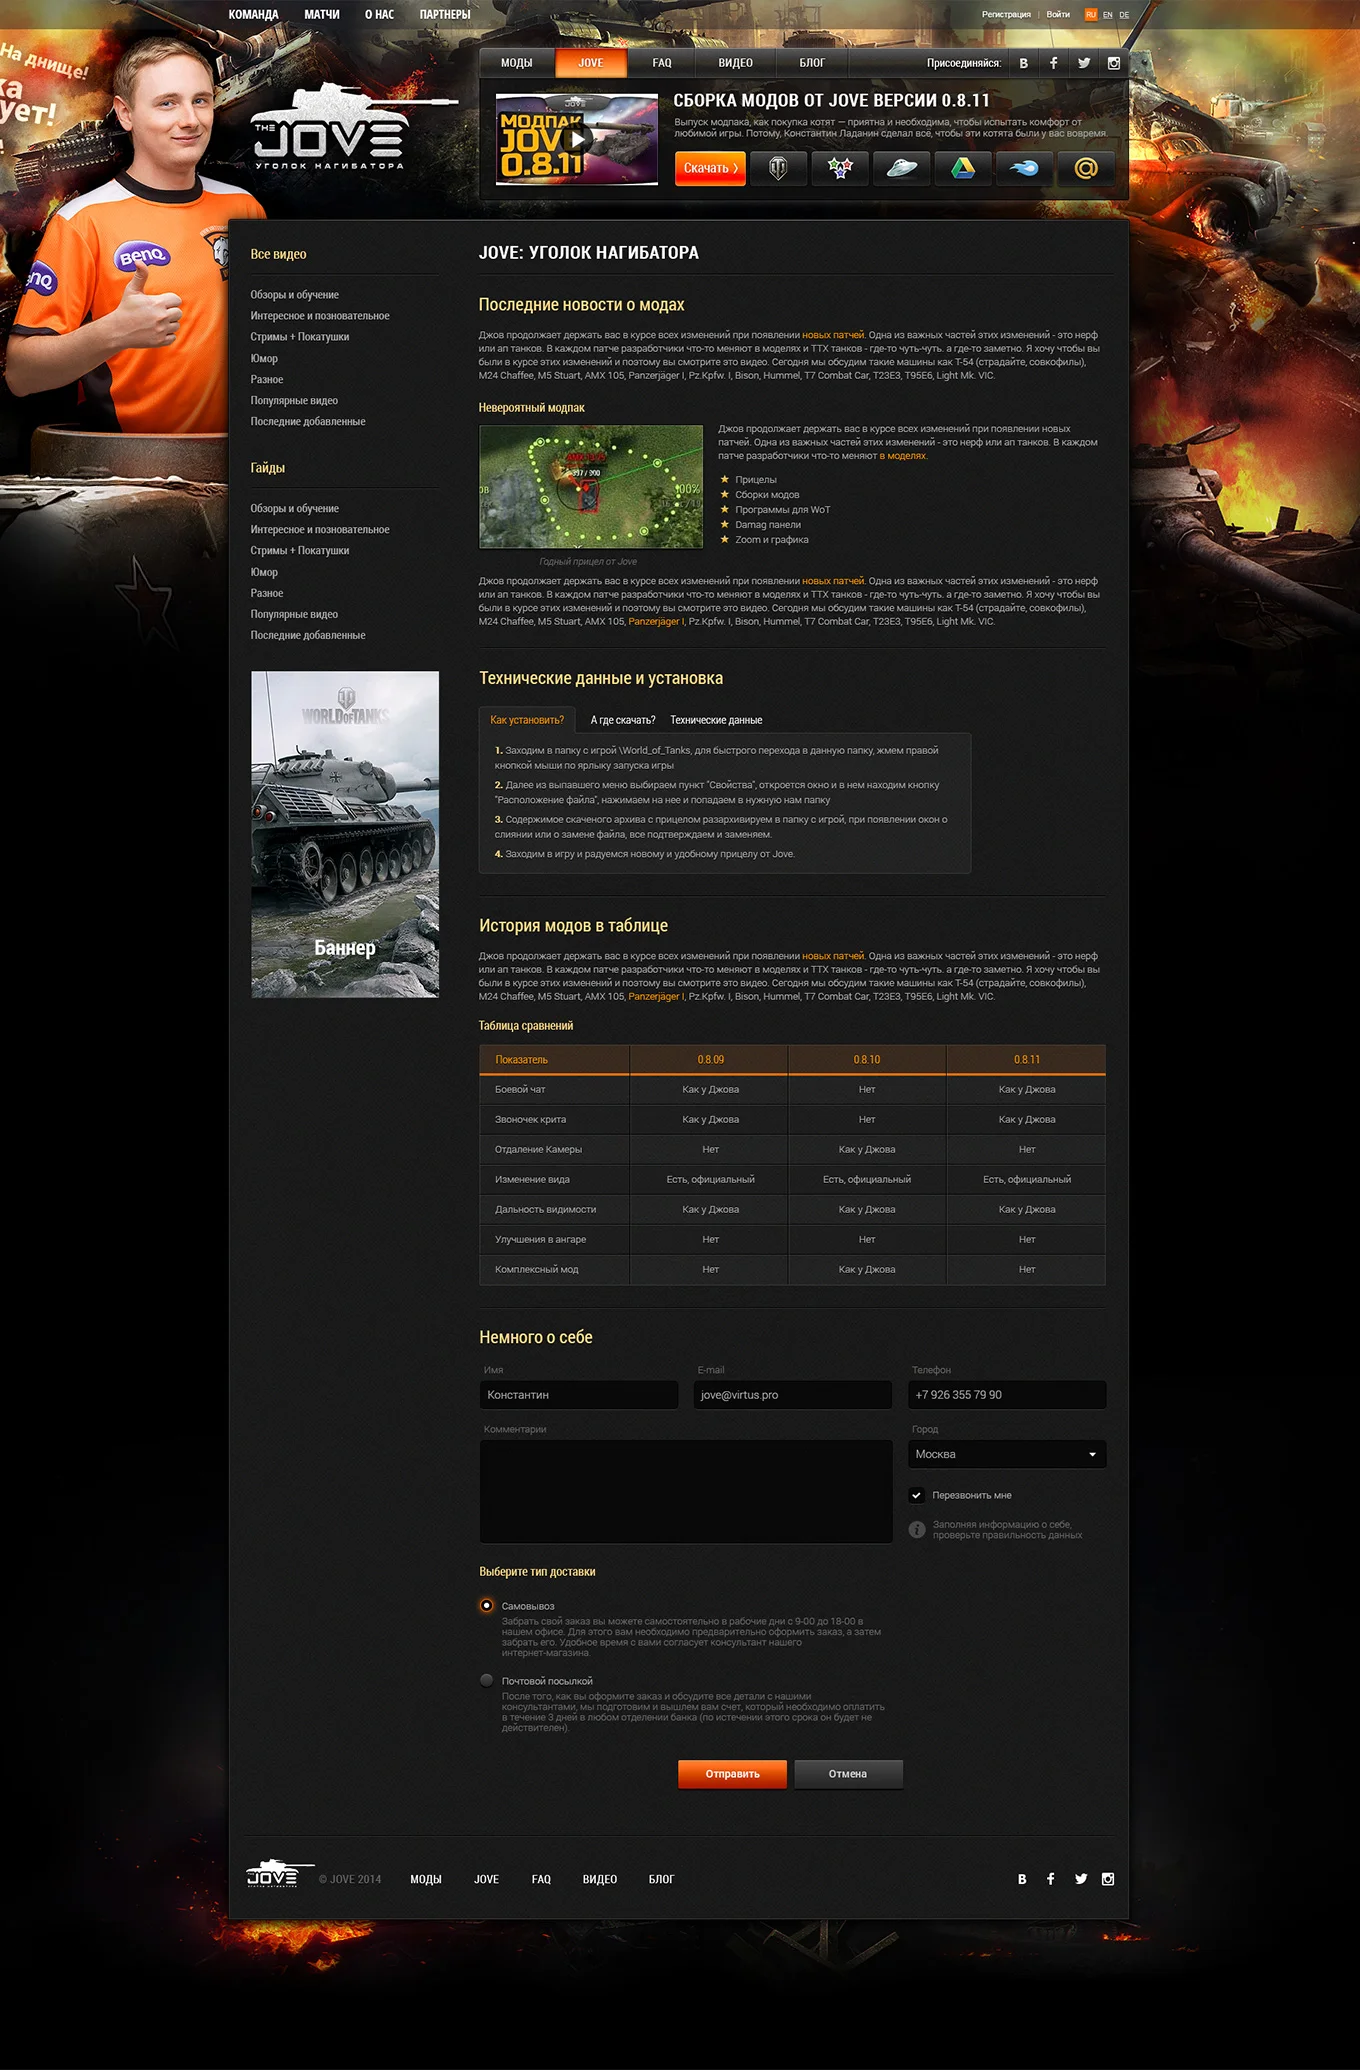Click the Показатель table header cell
The width and height of the screenshot is (1360, 2070).
(x=554, y=1060)
